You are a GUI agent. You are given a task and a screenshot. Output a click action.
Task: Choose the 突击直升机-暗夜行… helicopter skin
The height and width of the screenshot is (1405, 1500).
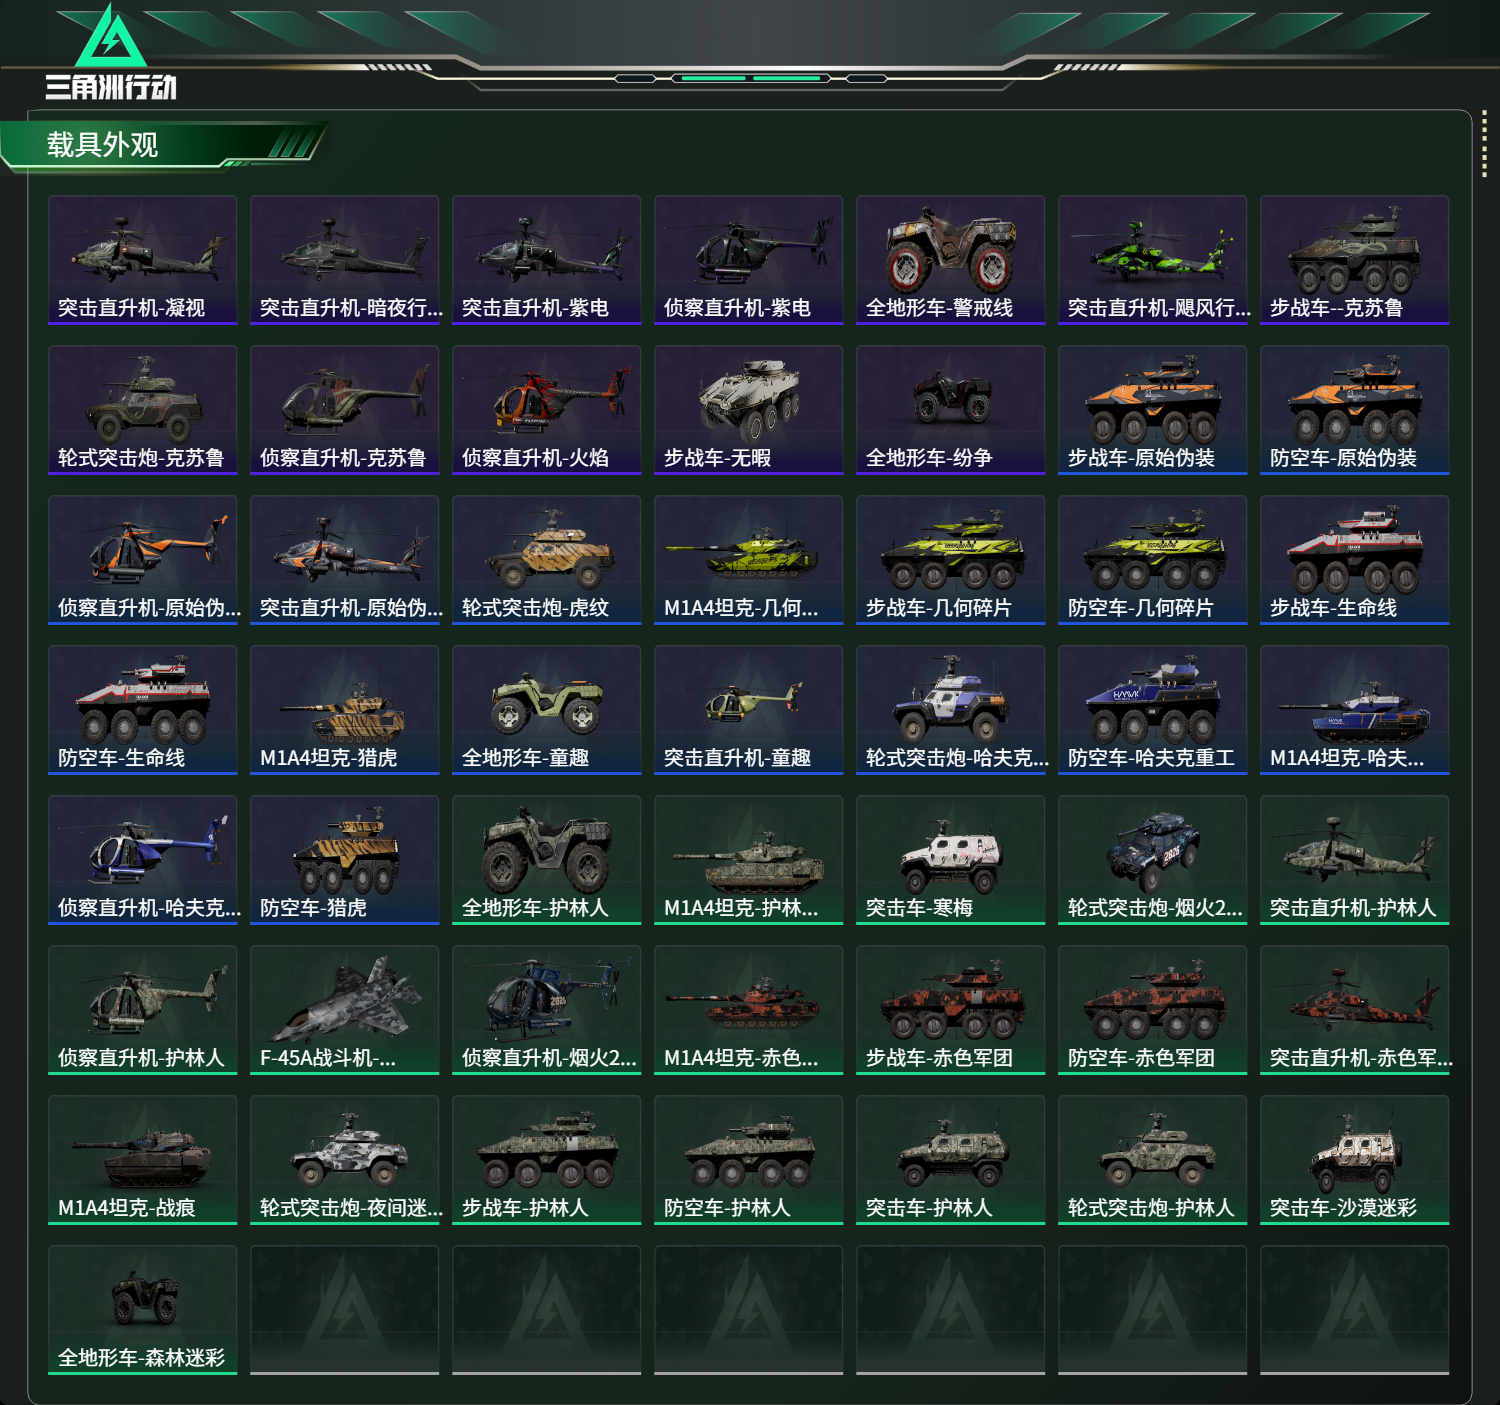click(x=345, y=260)
